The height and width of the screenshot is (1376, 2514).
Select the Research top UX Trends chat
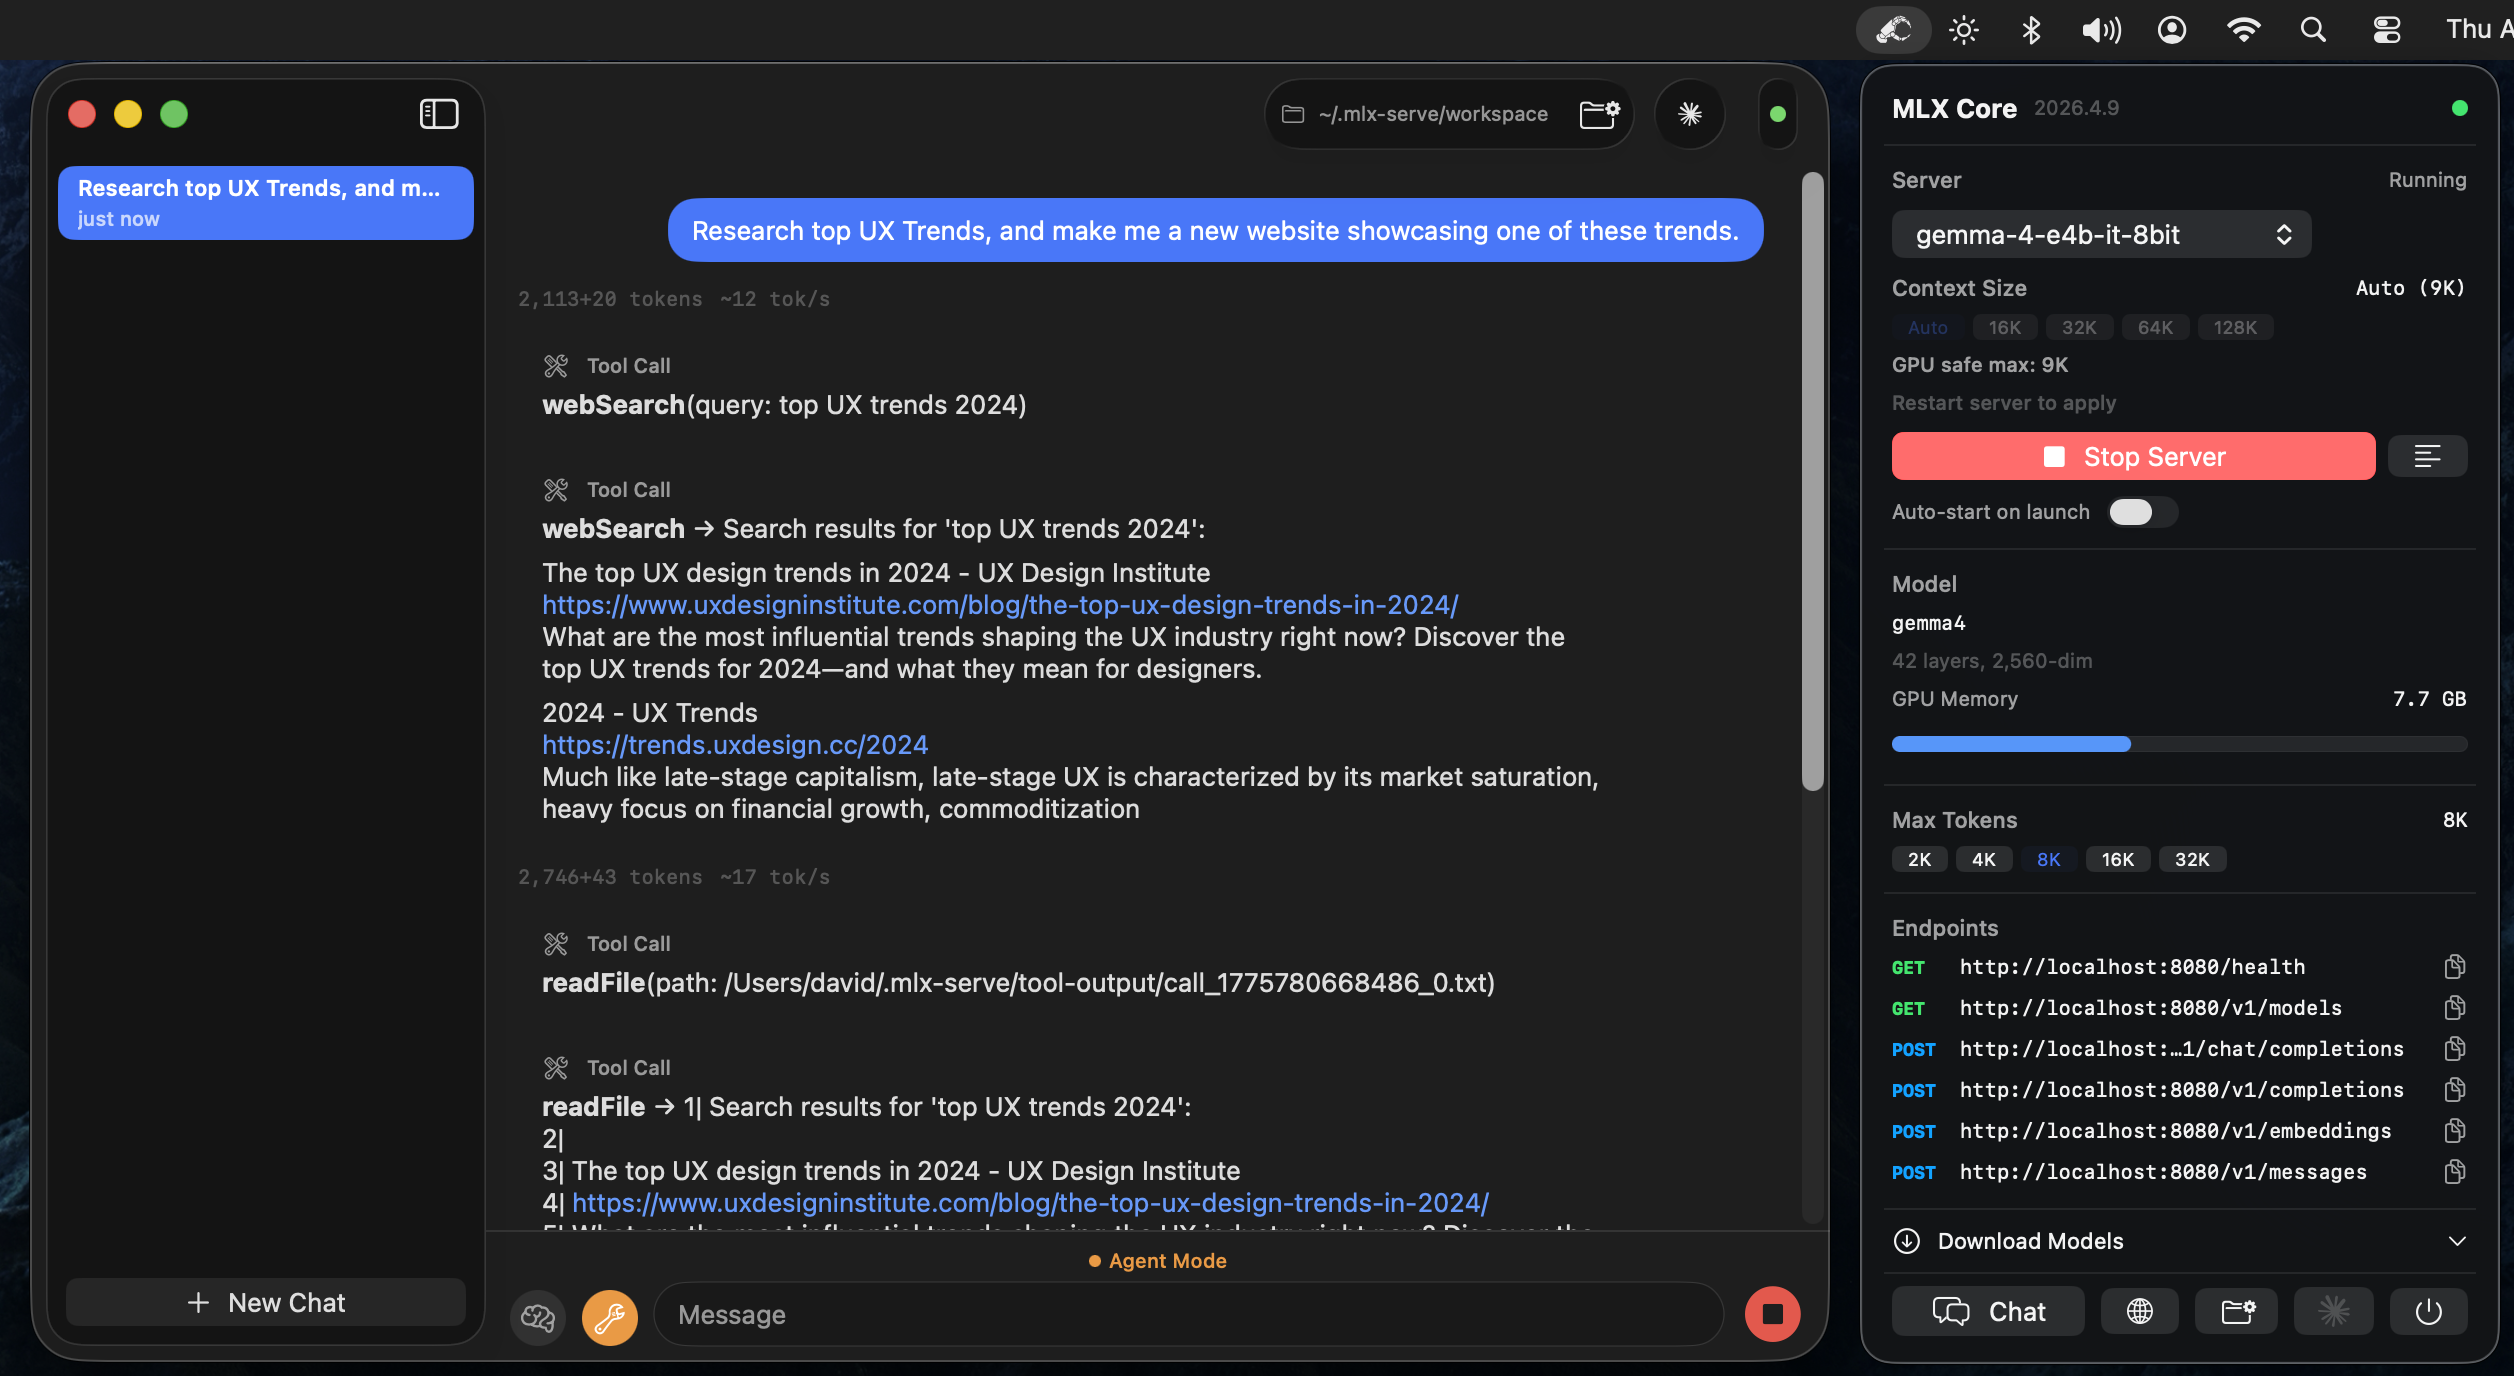click(265, 203)
